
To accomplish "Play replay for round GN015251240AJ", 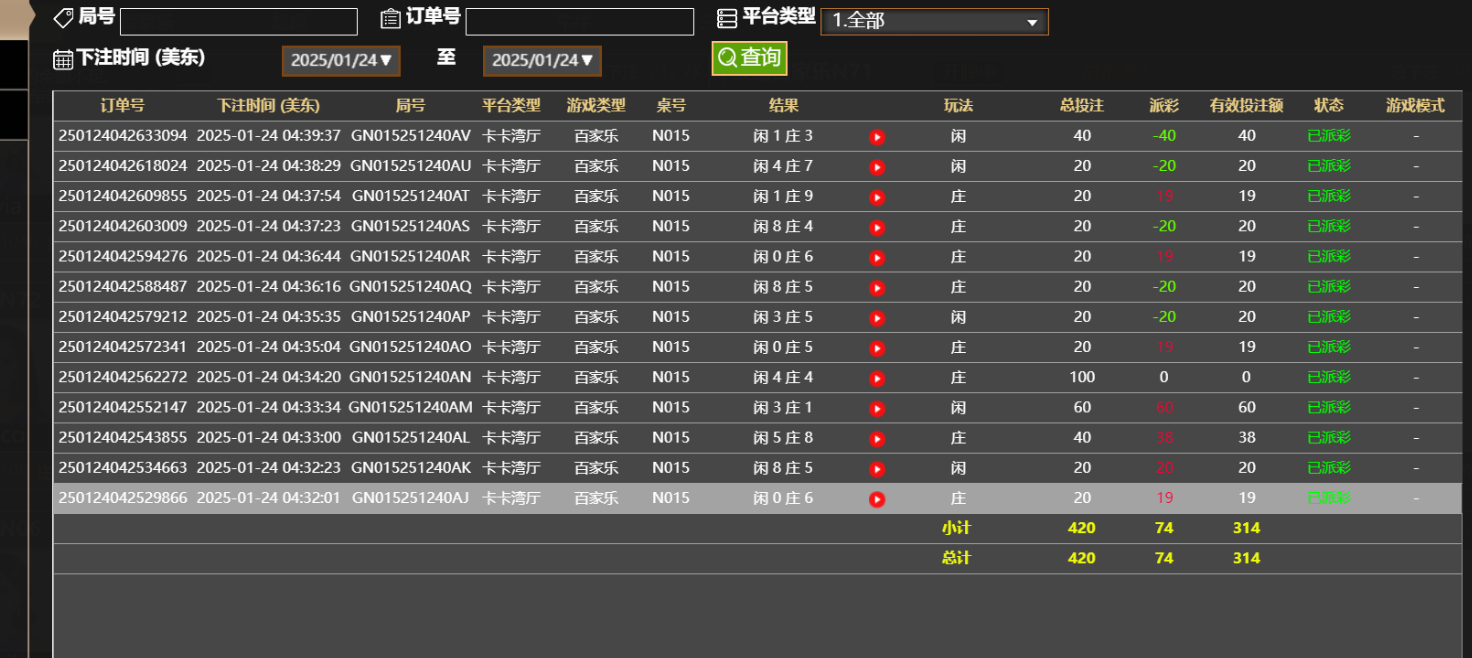I will click(877, 497).
